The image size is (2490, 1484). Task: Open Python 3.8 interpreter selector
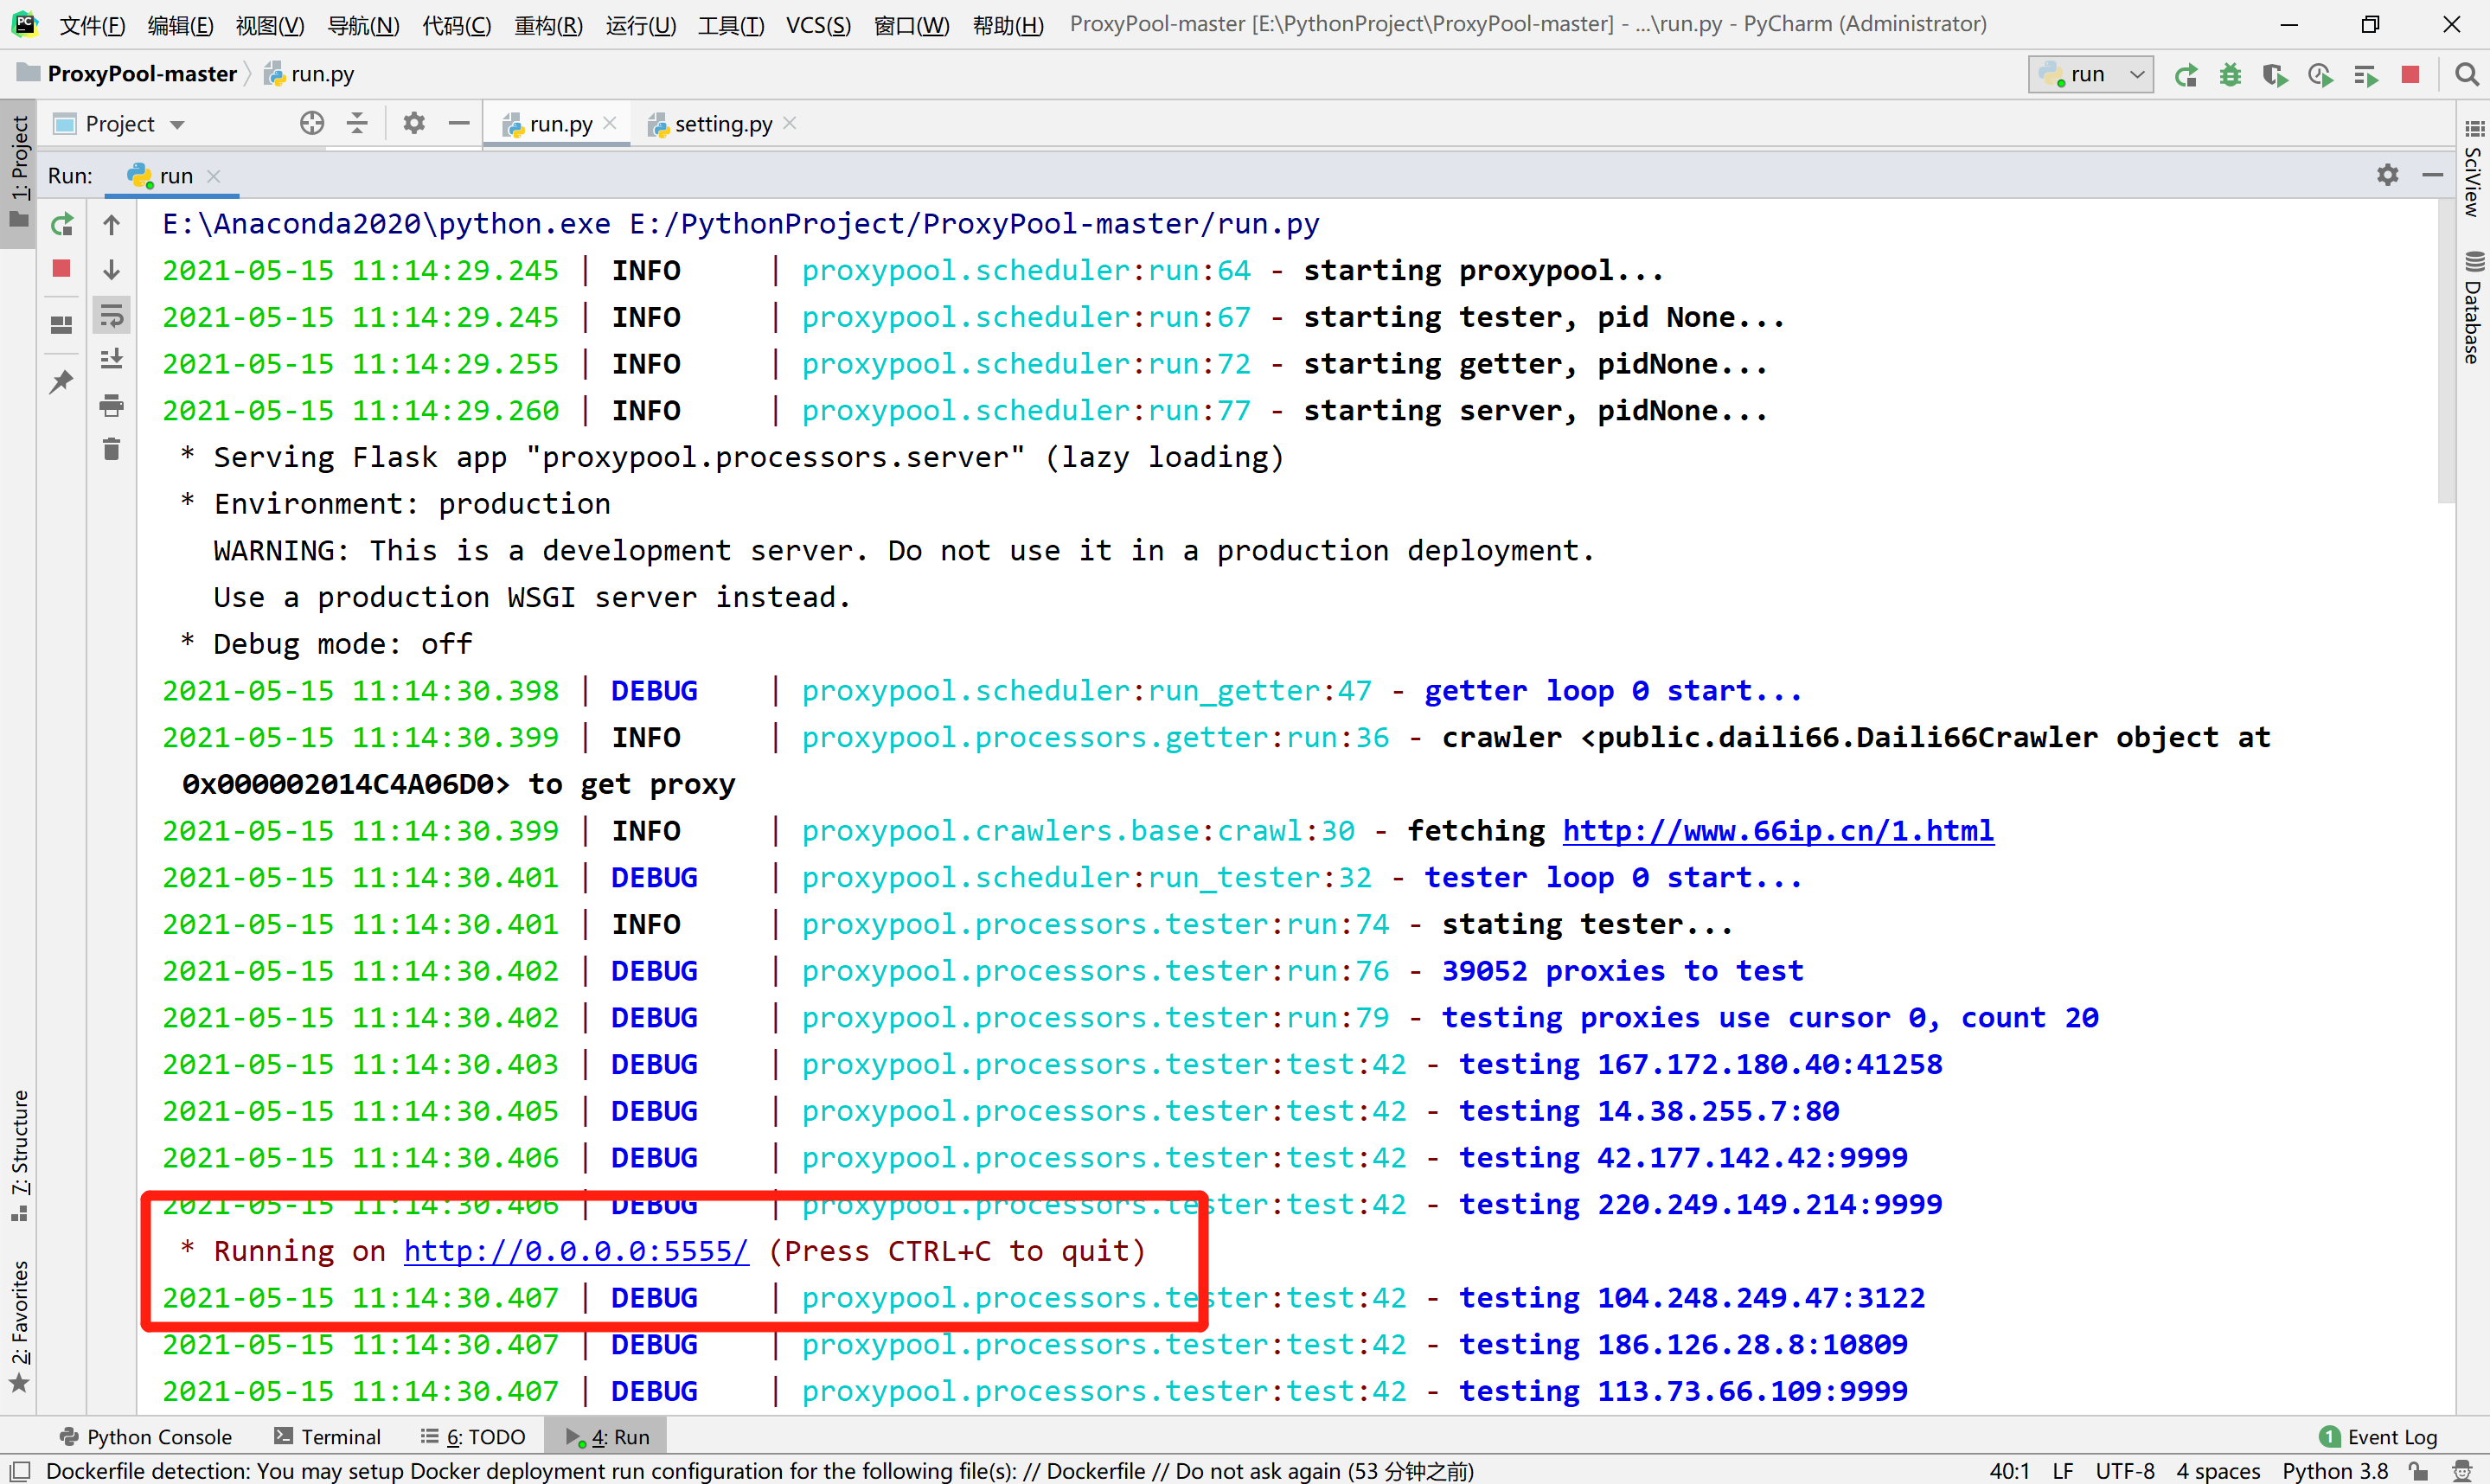point(2334,1471)
